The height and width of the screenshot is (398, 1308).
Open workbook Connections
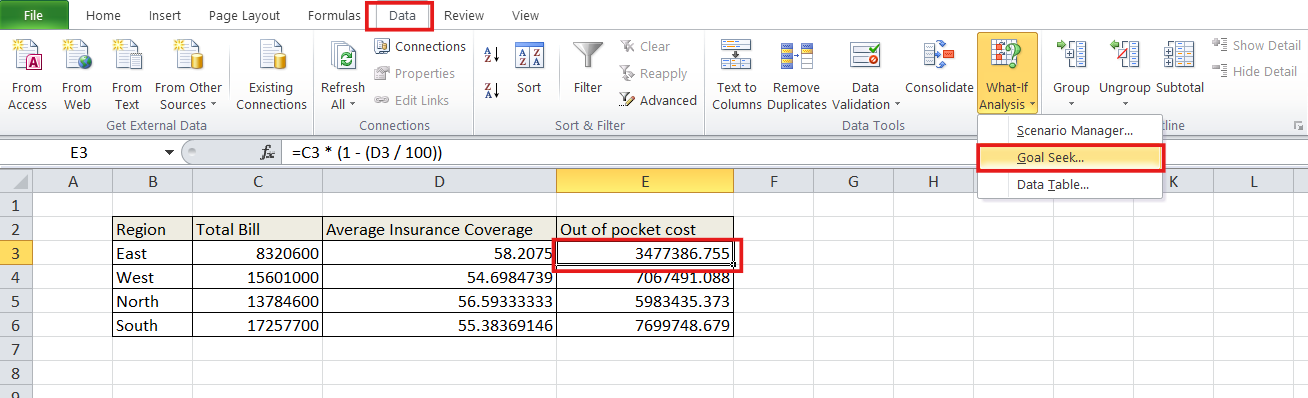[x=420, y=46]
